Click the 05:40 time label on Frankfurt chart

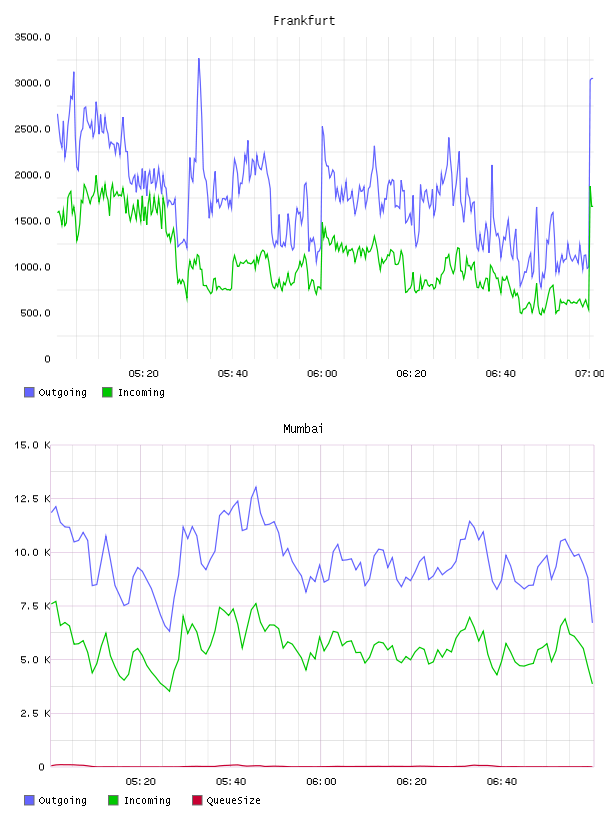click(x=233, y=374)
